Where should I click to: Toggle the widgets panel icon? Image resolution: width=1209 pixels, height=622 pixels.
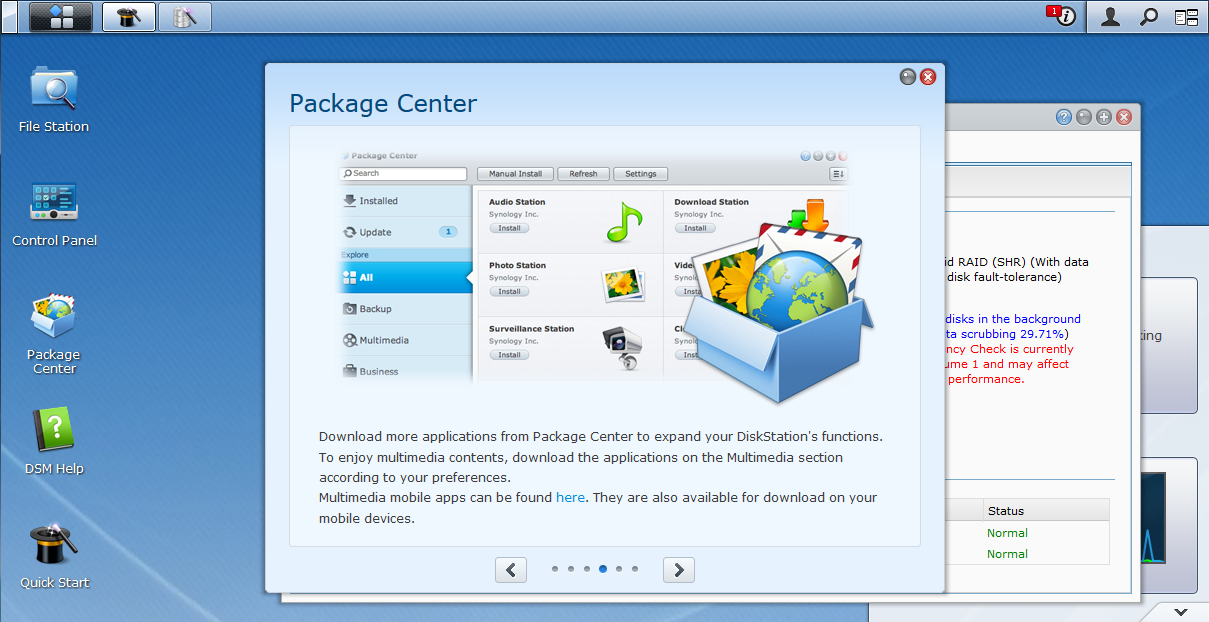pyautogui.click(x=1187, y=16)
